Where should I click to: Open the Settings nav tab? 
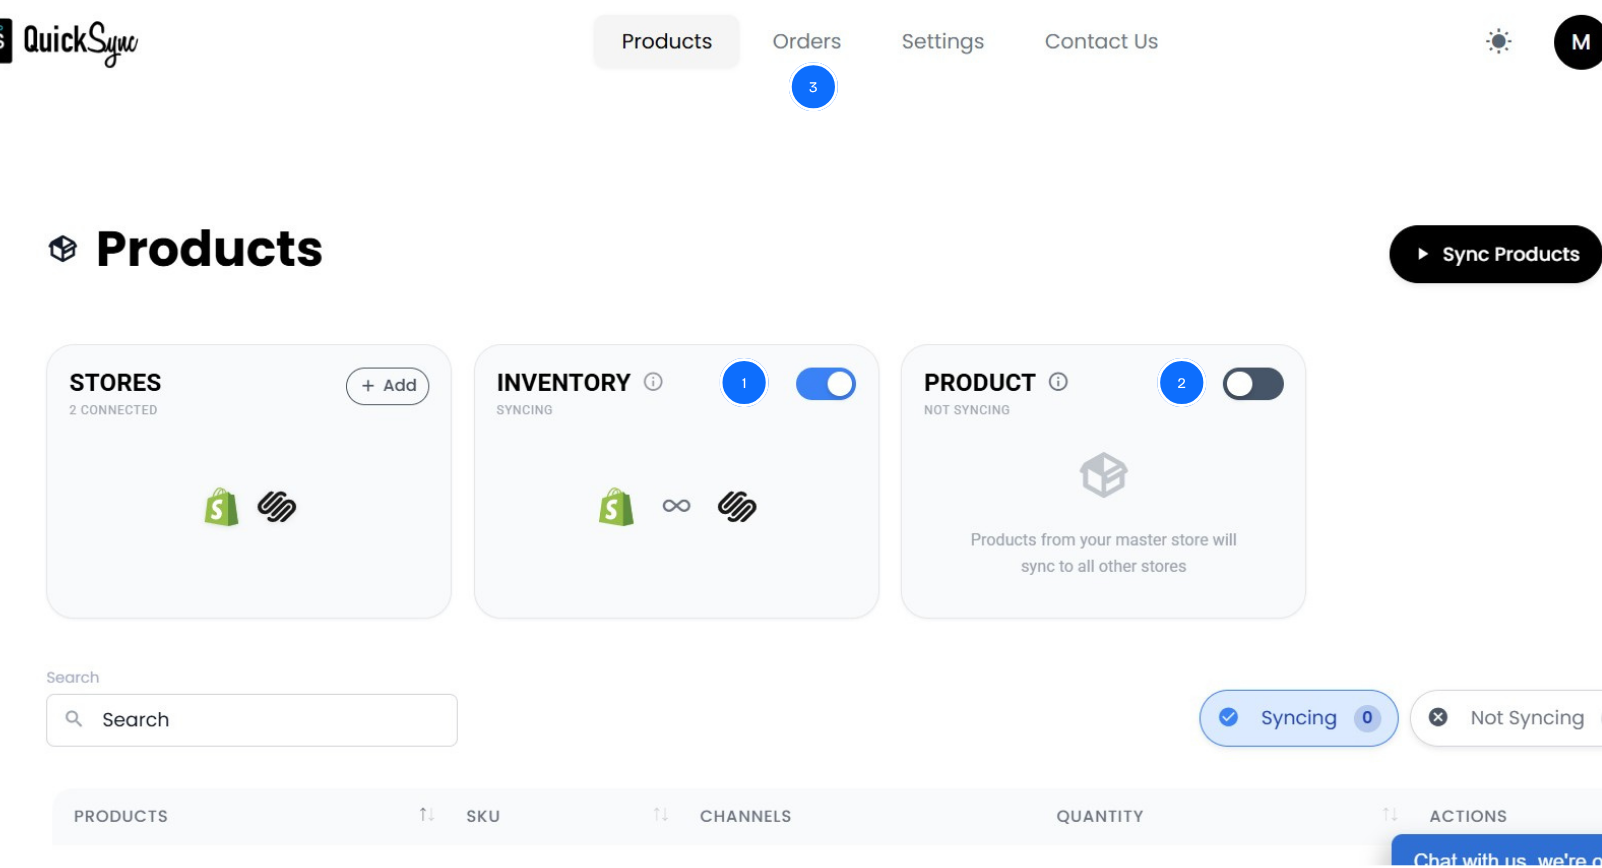943,42
